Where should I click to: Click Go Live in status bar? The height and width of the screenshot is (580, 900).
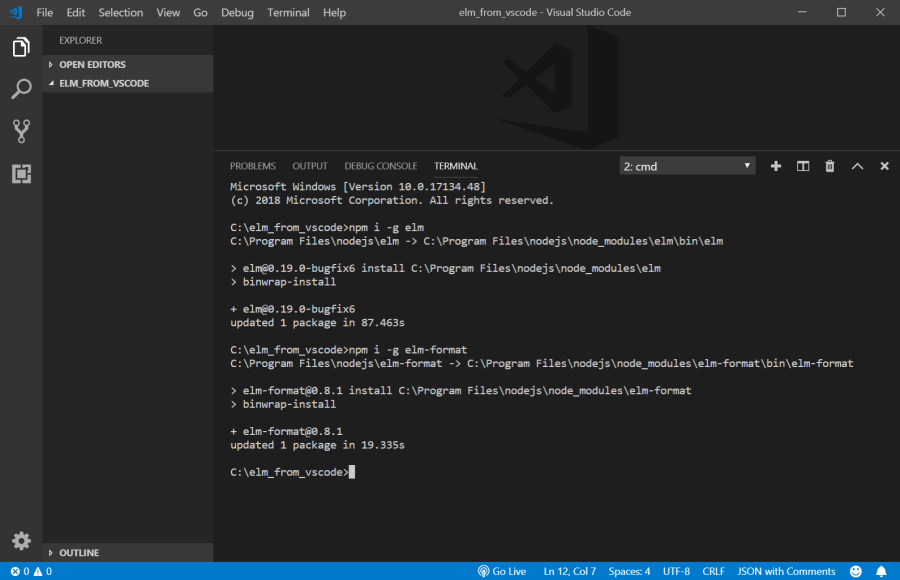pos(502,572)
